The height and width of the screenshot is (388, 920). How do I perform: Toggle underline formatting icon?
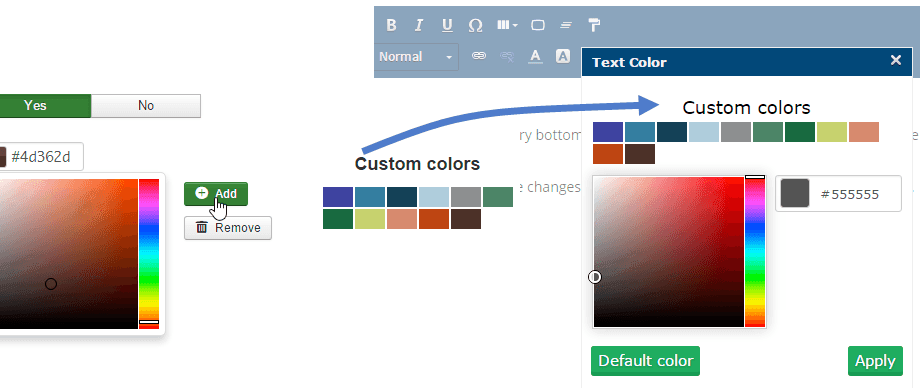coord(447,25)
